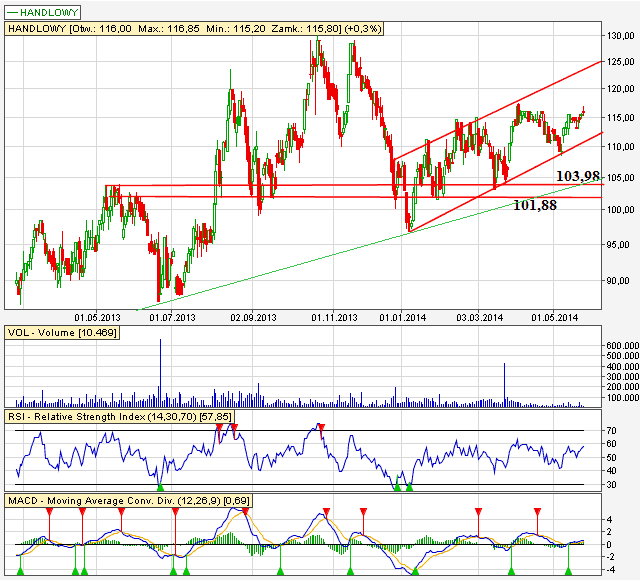Image resolution: width=640 pixels, height=581 pixels.
Task: Click the 90,00 price axis label
Action: (x=620, y=281)
